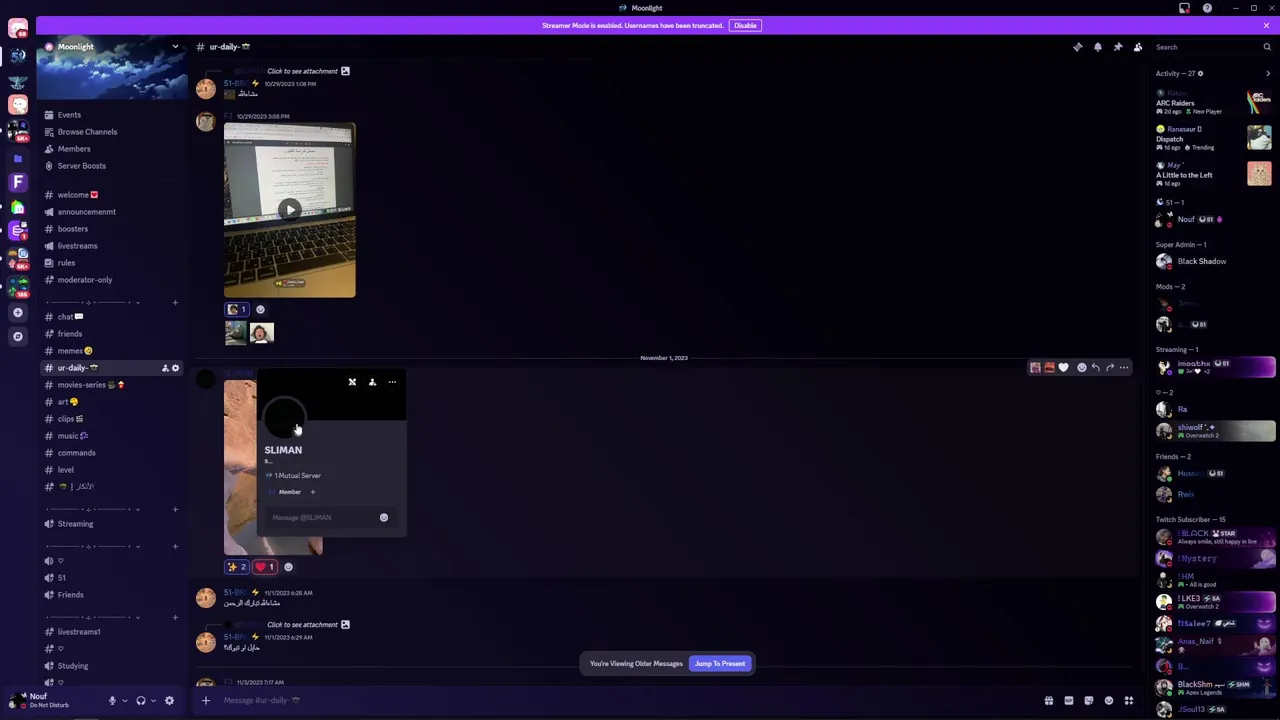Add a channel to the first category
1280x720 pixels.
[x=175, y=302]
